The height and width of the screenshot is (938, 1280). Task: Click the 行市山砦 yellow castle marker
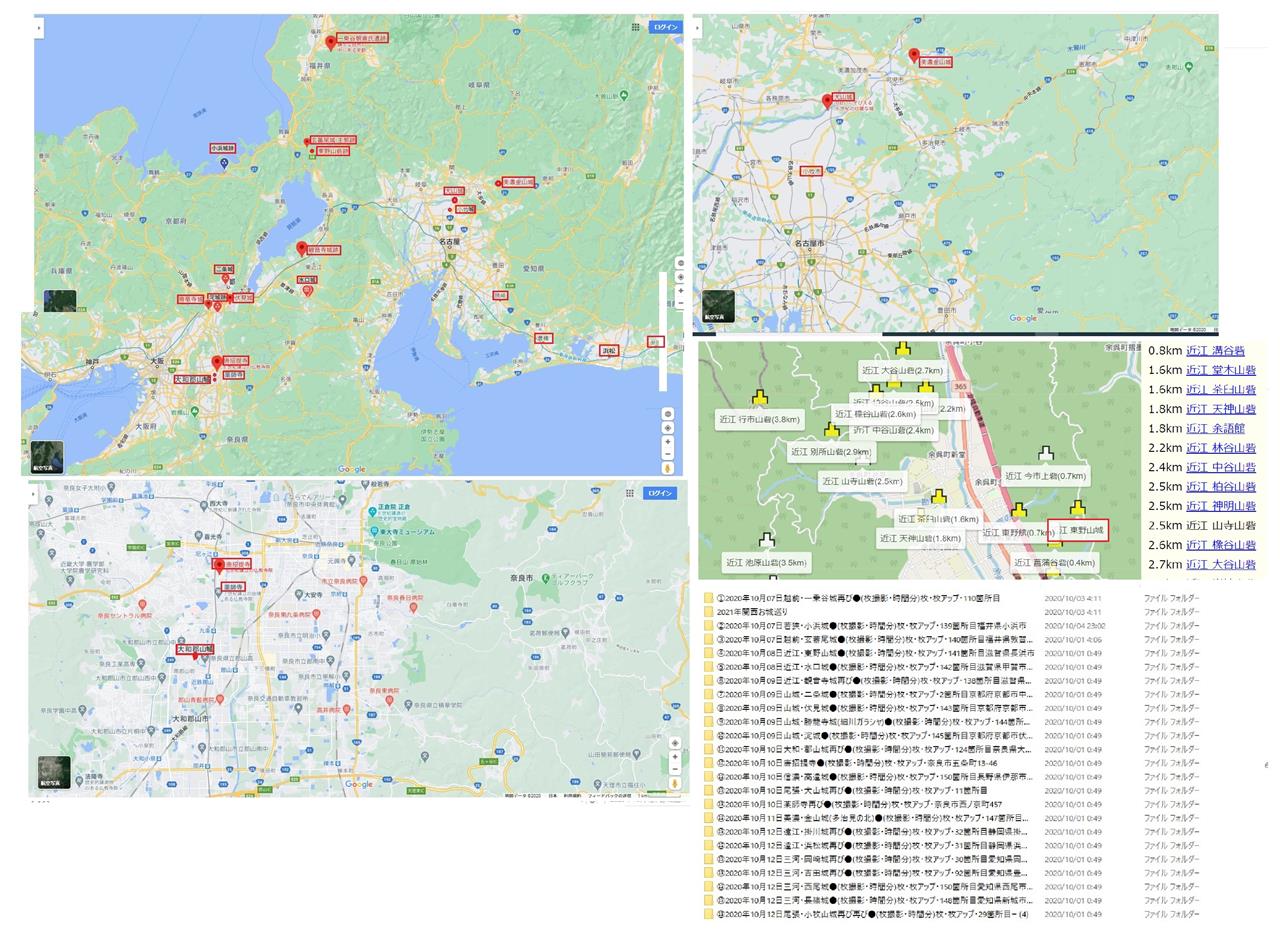tap(759, 398)
